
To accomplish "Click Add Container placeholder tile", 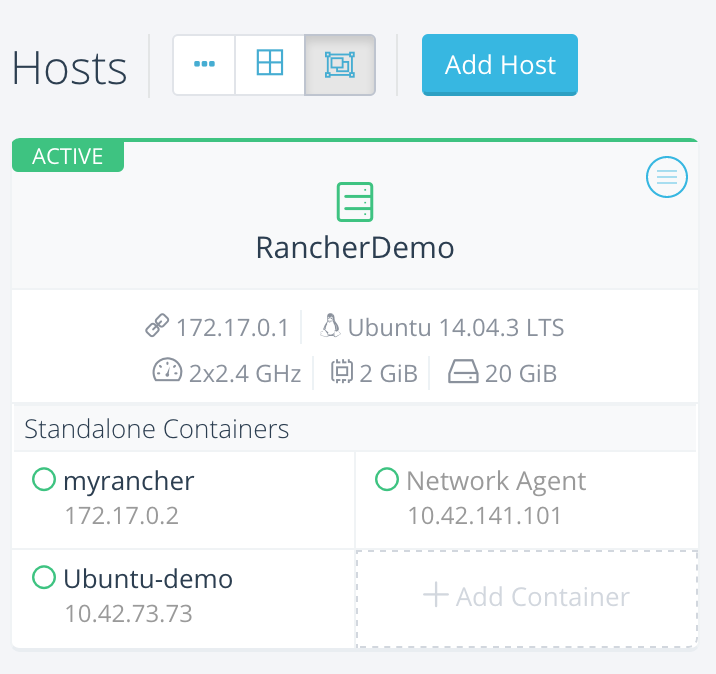I will 527,597.
